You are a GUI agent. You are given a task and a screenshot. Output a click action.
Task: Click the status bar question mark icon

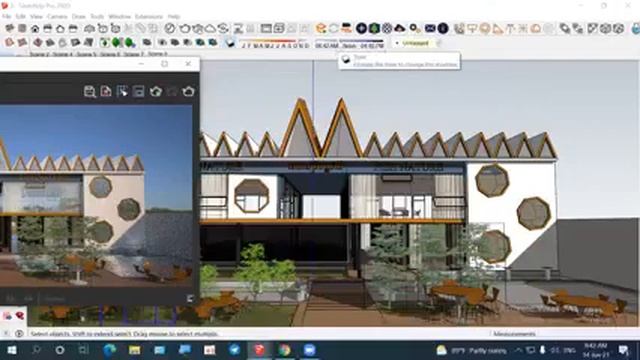pyautogui.click(x=19, y=334)
